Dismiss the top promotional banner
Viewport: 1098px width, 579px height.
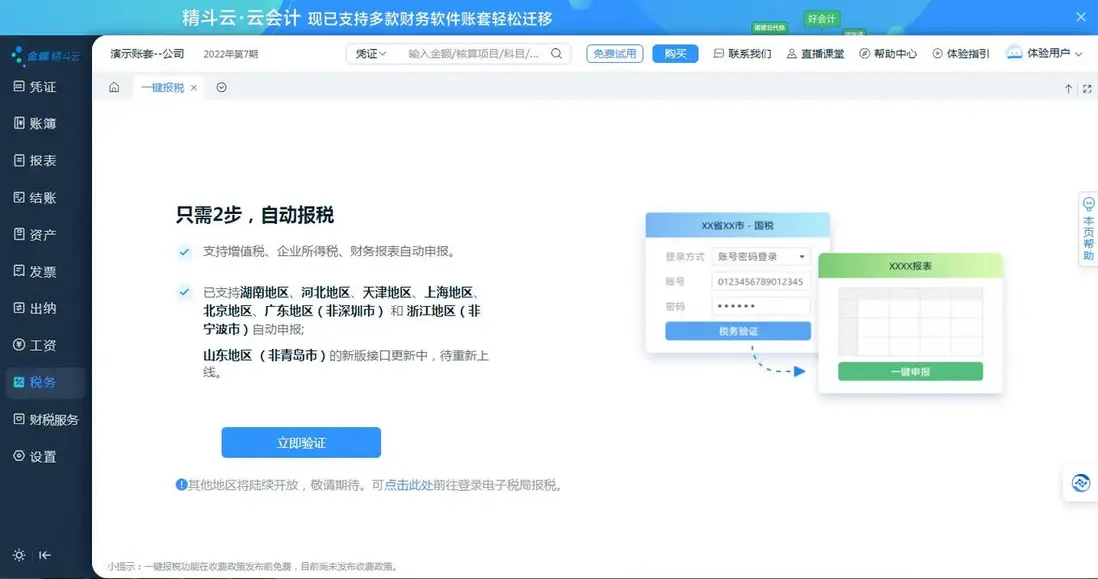[x=1080, y=18]
